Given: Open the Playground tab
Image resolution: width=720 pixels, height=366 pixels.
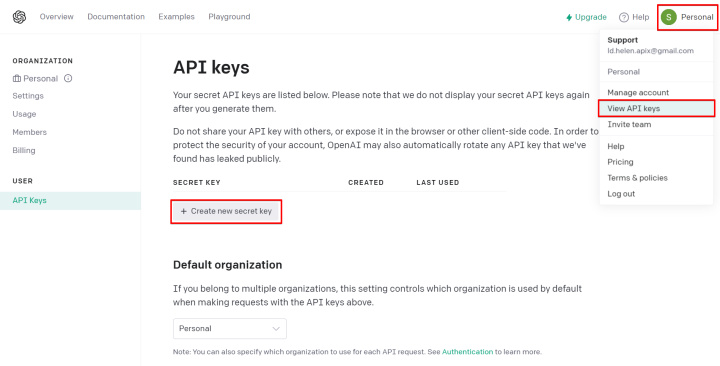Looking at the screenshot, I should [x=229, y=17].
